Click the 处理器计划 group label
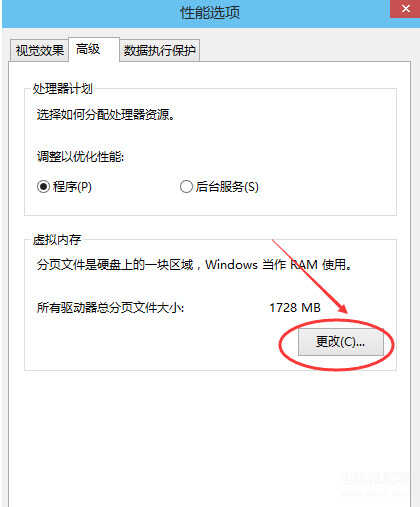Image resolution: width=420 pixels, height=507 pixels. click(x=62, y=89)
